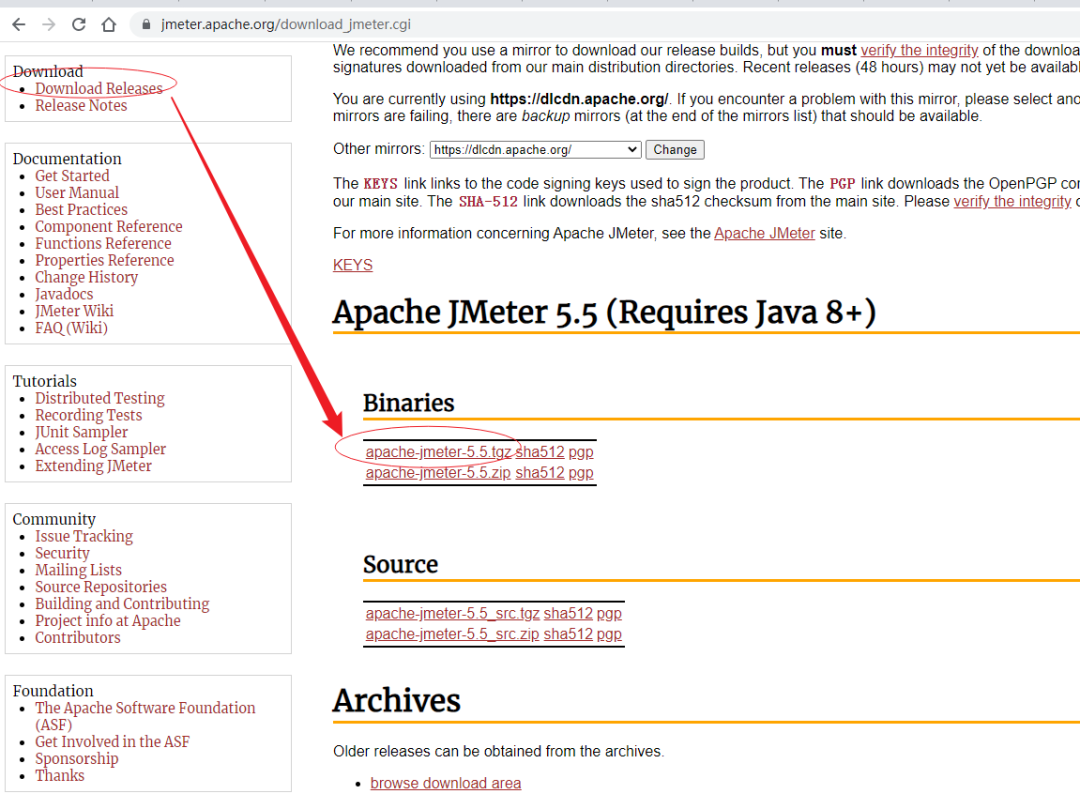Reload the current page
The height and width of the screenshot is (794, 1080).
[78, 22]
